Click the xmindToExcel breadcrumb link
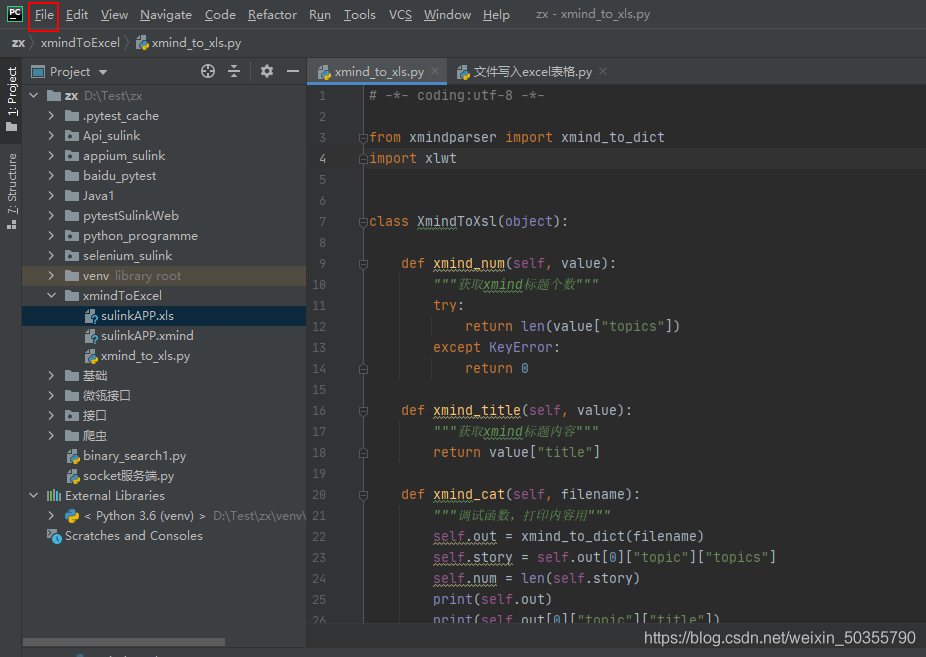 pos(80,43)
